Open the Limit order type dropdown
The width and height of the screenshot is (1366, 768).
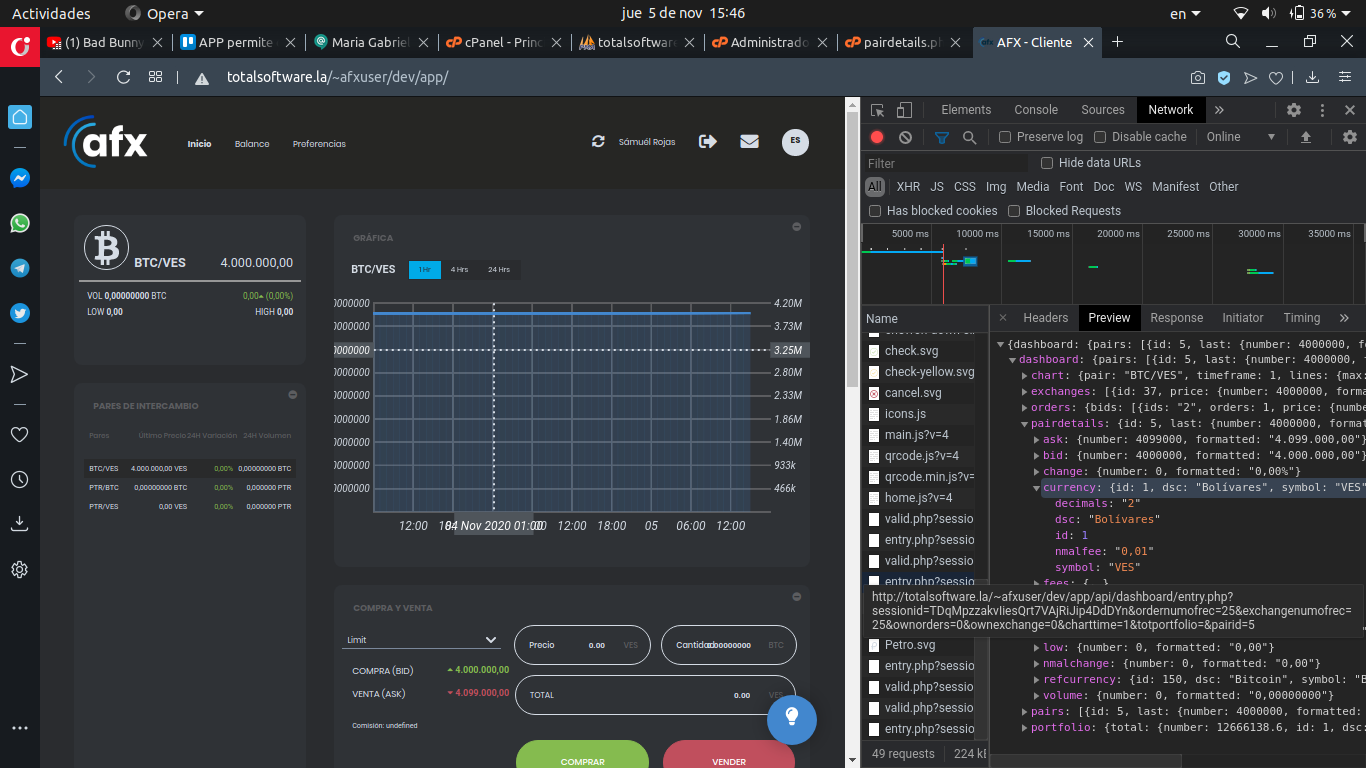tap(421, 640)
